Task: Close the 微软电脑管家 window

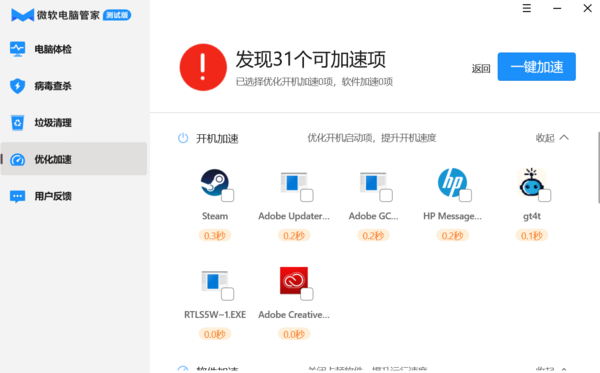Action: click(x=588, y=8)
